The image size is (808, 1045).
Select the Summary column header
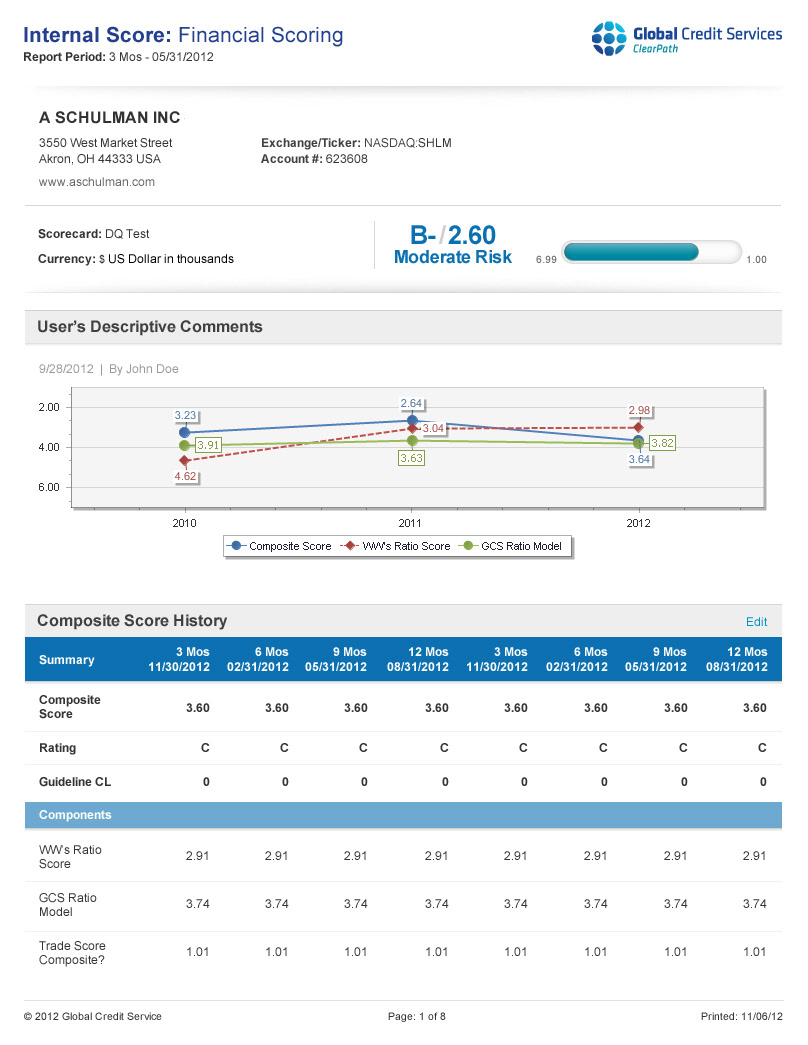(x=66, y=660)
